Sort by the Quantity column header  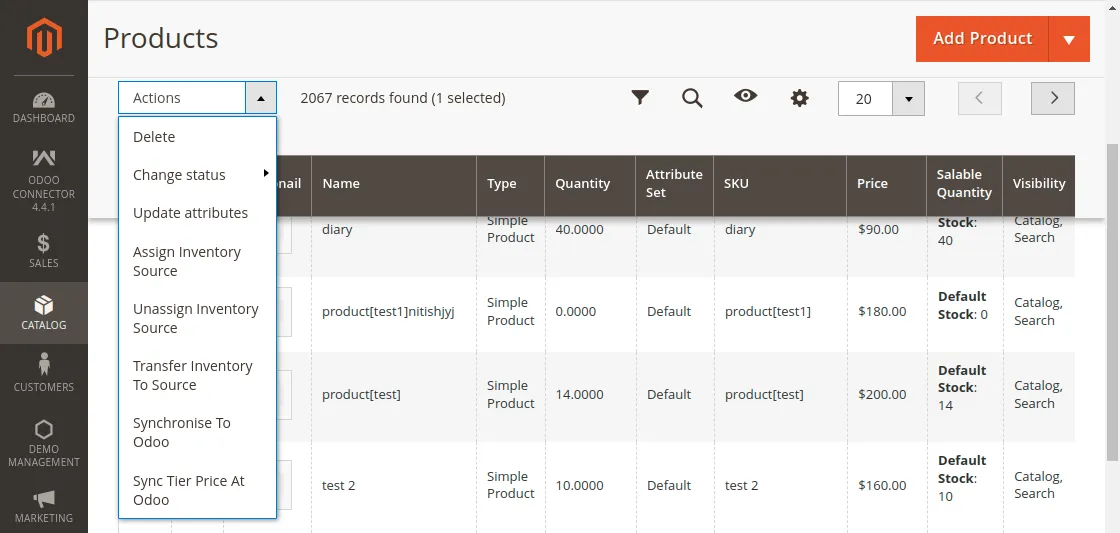tap(590, 184)
